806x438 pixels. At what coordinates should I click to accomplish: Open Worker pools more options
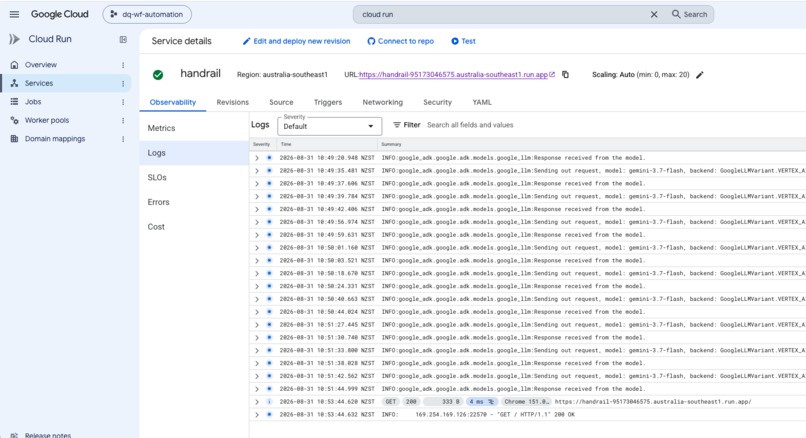[x=123, y=120]
